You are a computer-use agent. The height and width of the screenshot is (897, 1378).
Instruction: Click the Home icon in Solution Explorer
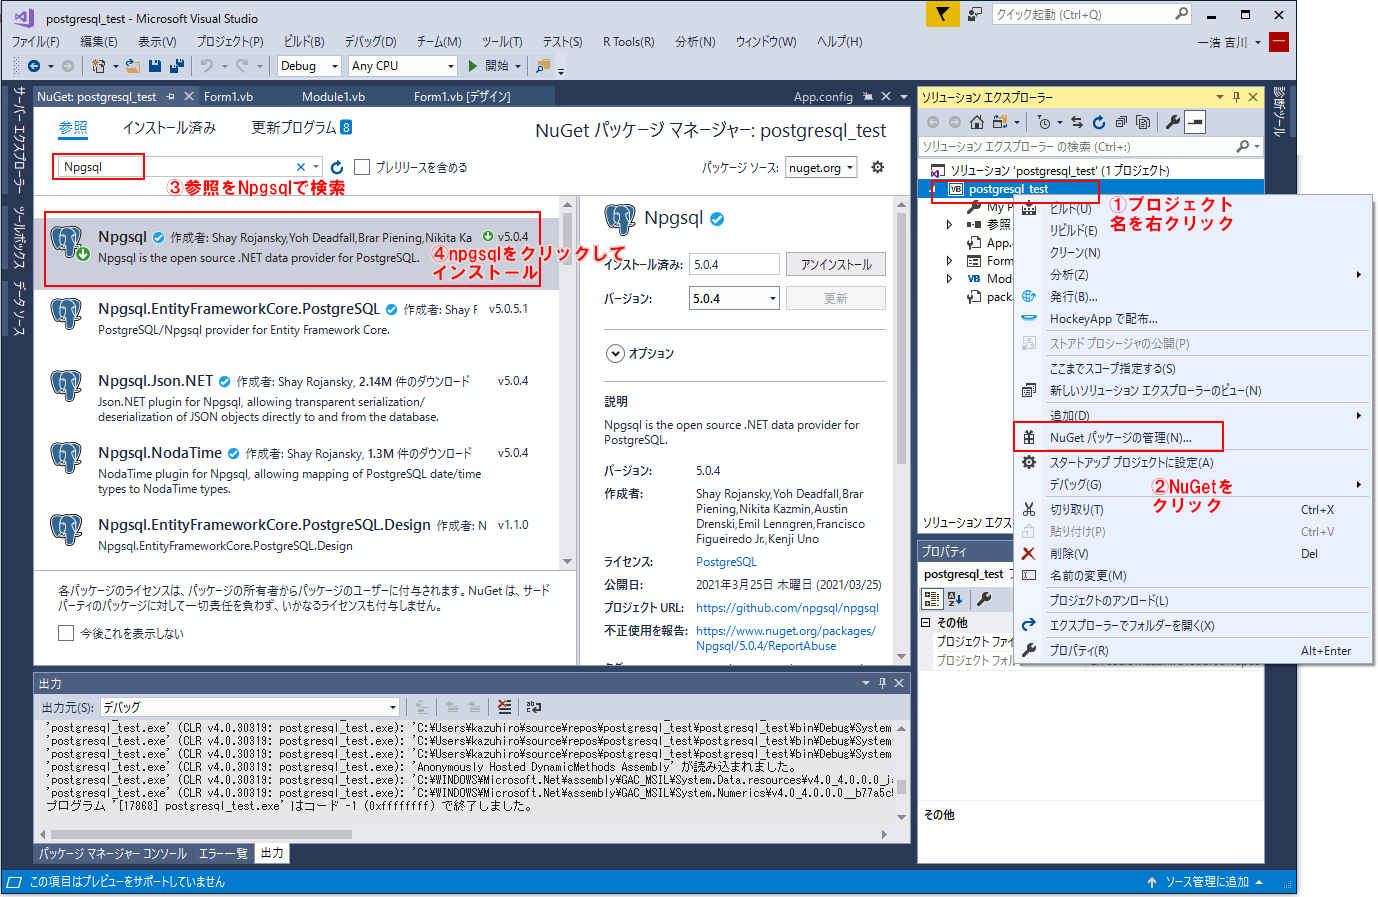click(977, 122)
